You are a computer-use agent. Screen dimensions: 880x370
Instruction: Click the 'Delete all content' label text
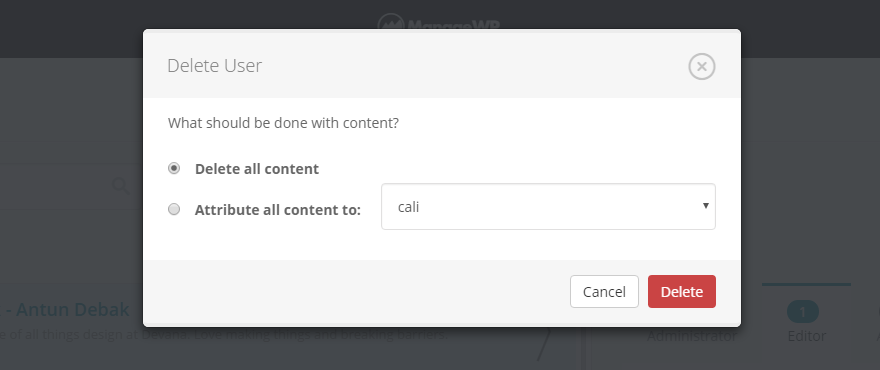[x=257, y=169]
